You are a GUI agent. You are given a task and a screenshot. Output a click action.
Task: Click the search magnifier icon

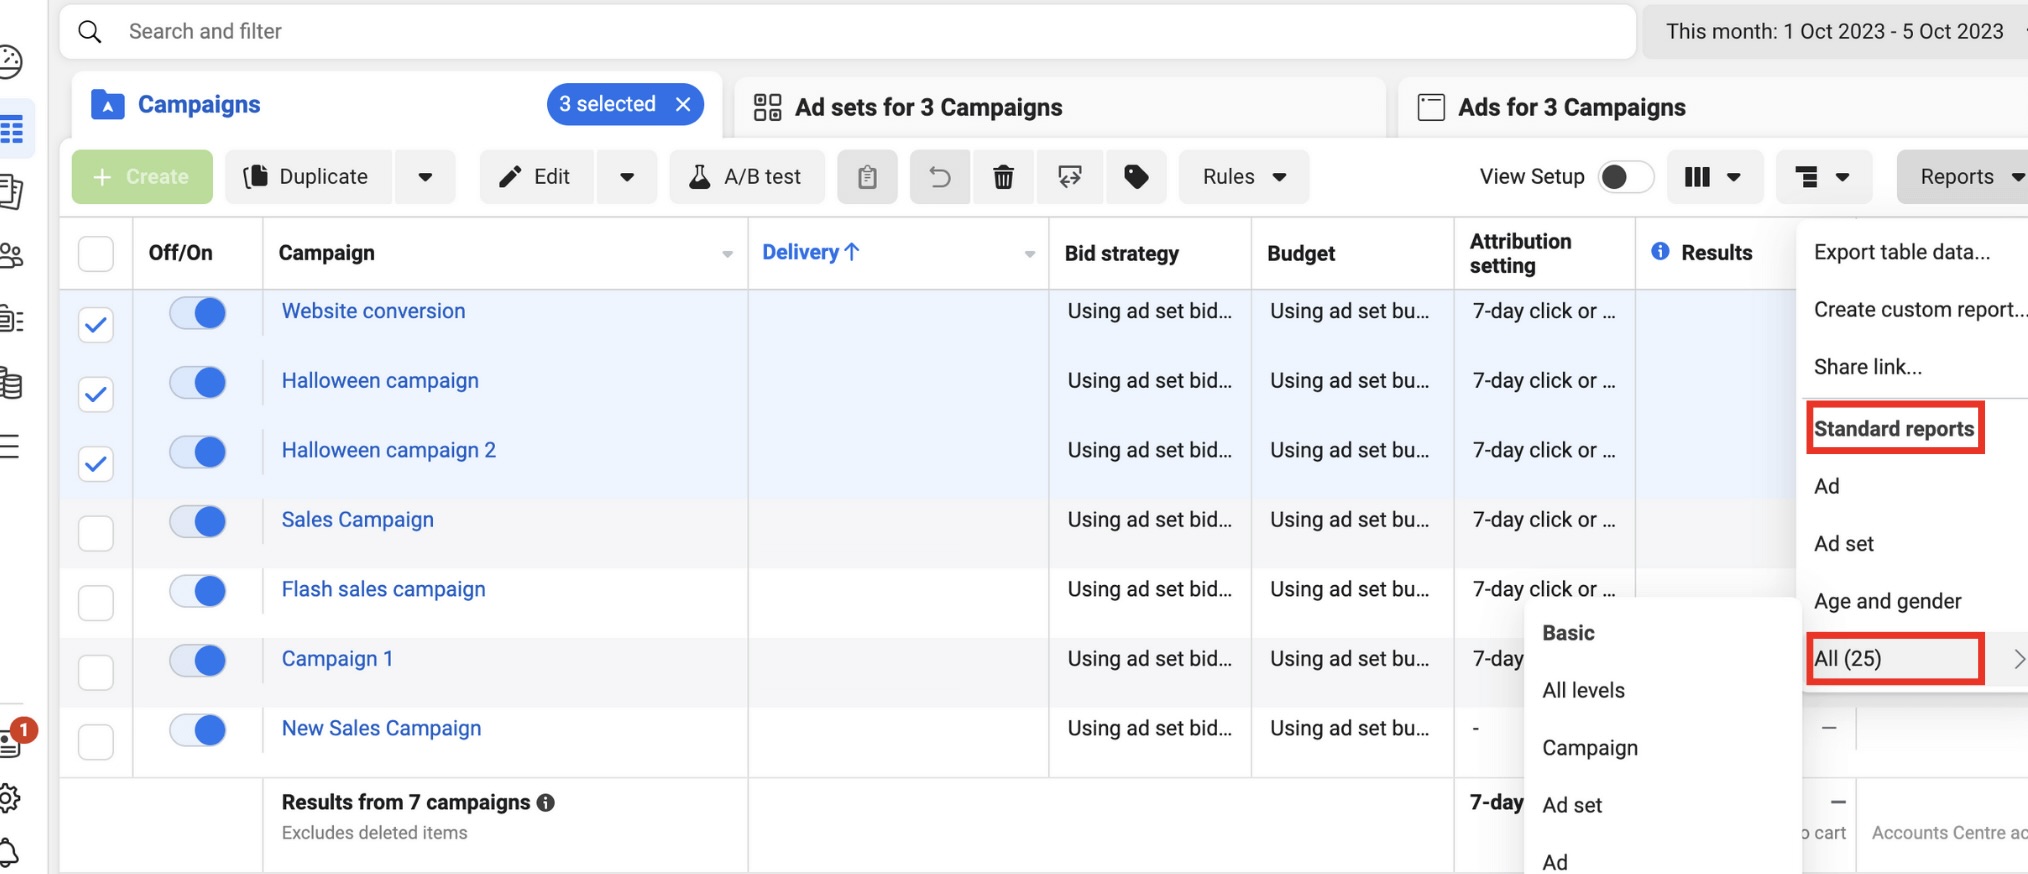pos(90,32)
